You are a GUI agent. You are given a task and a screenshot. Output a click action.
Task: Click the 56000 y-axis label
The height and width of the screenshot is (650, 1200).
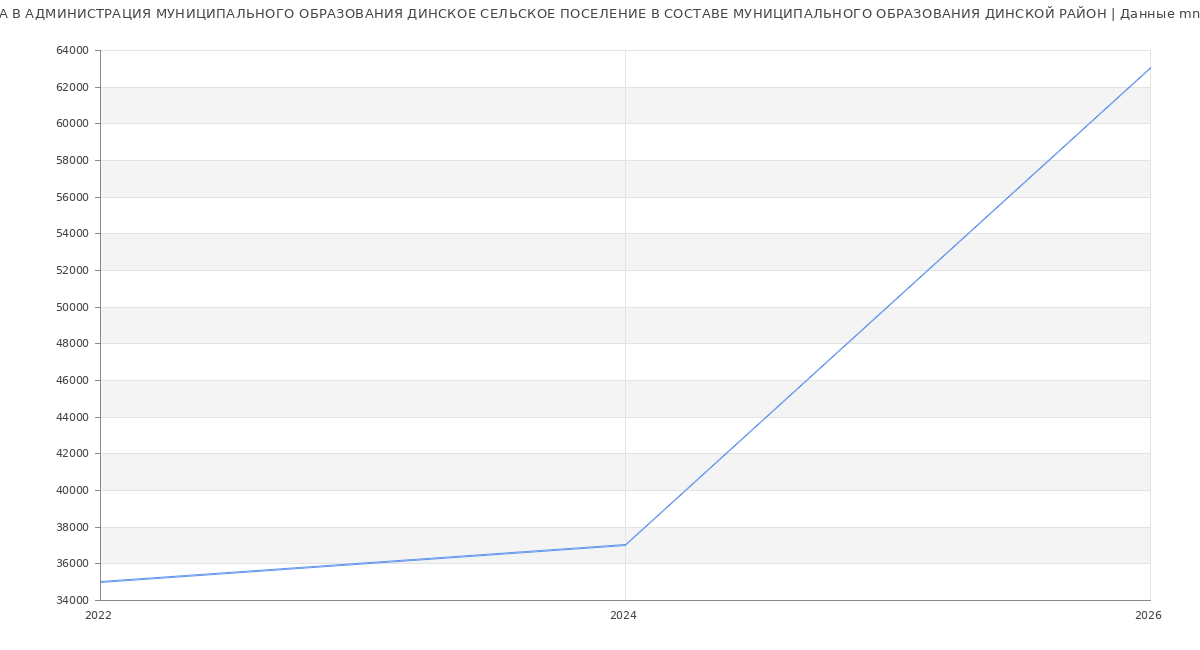pos(72,197)
